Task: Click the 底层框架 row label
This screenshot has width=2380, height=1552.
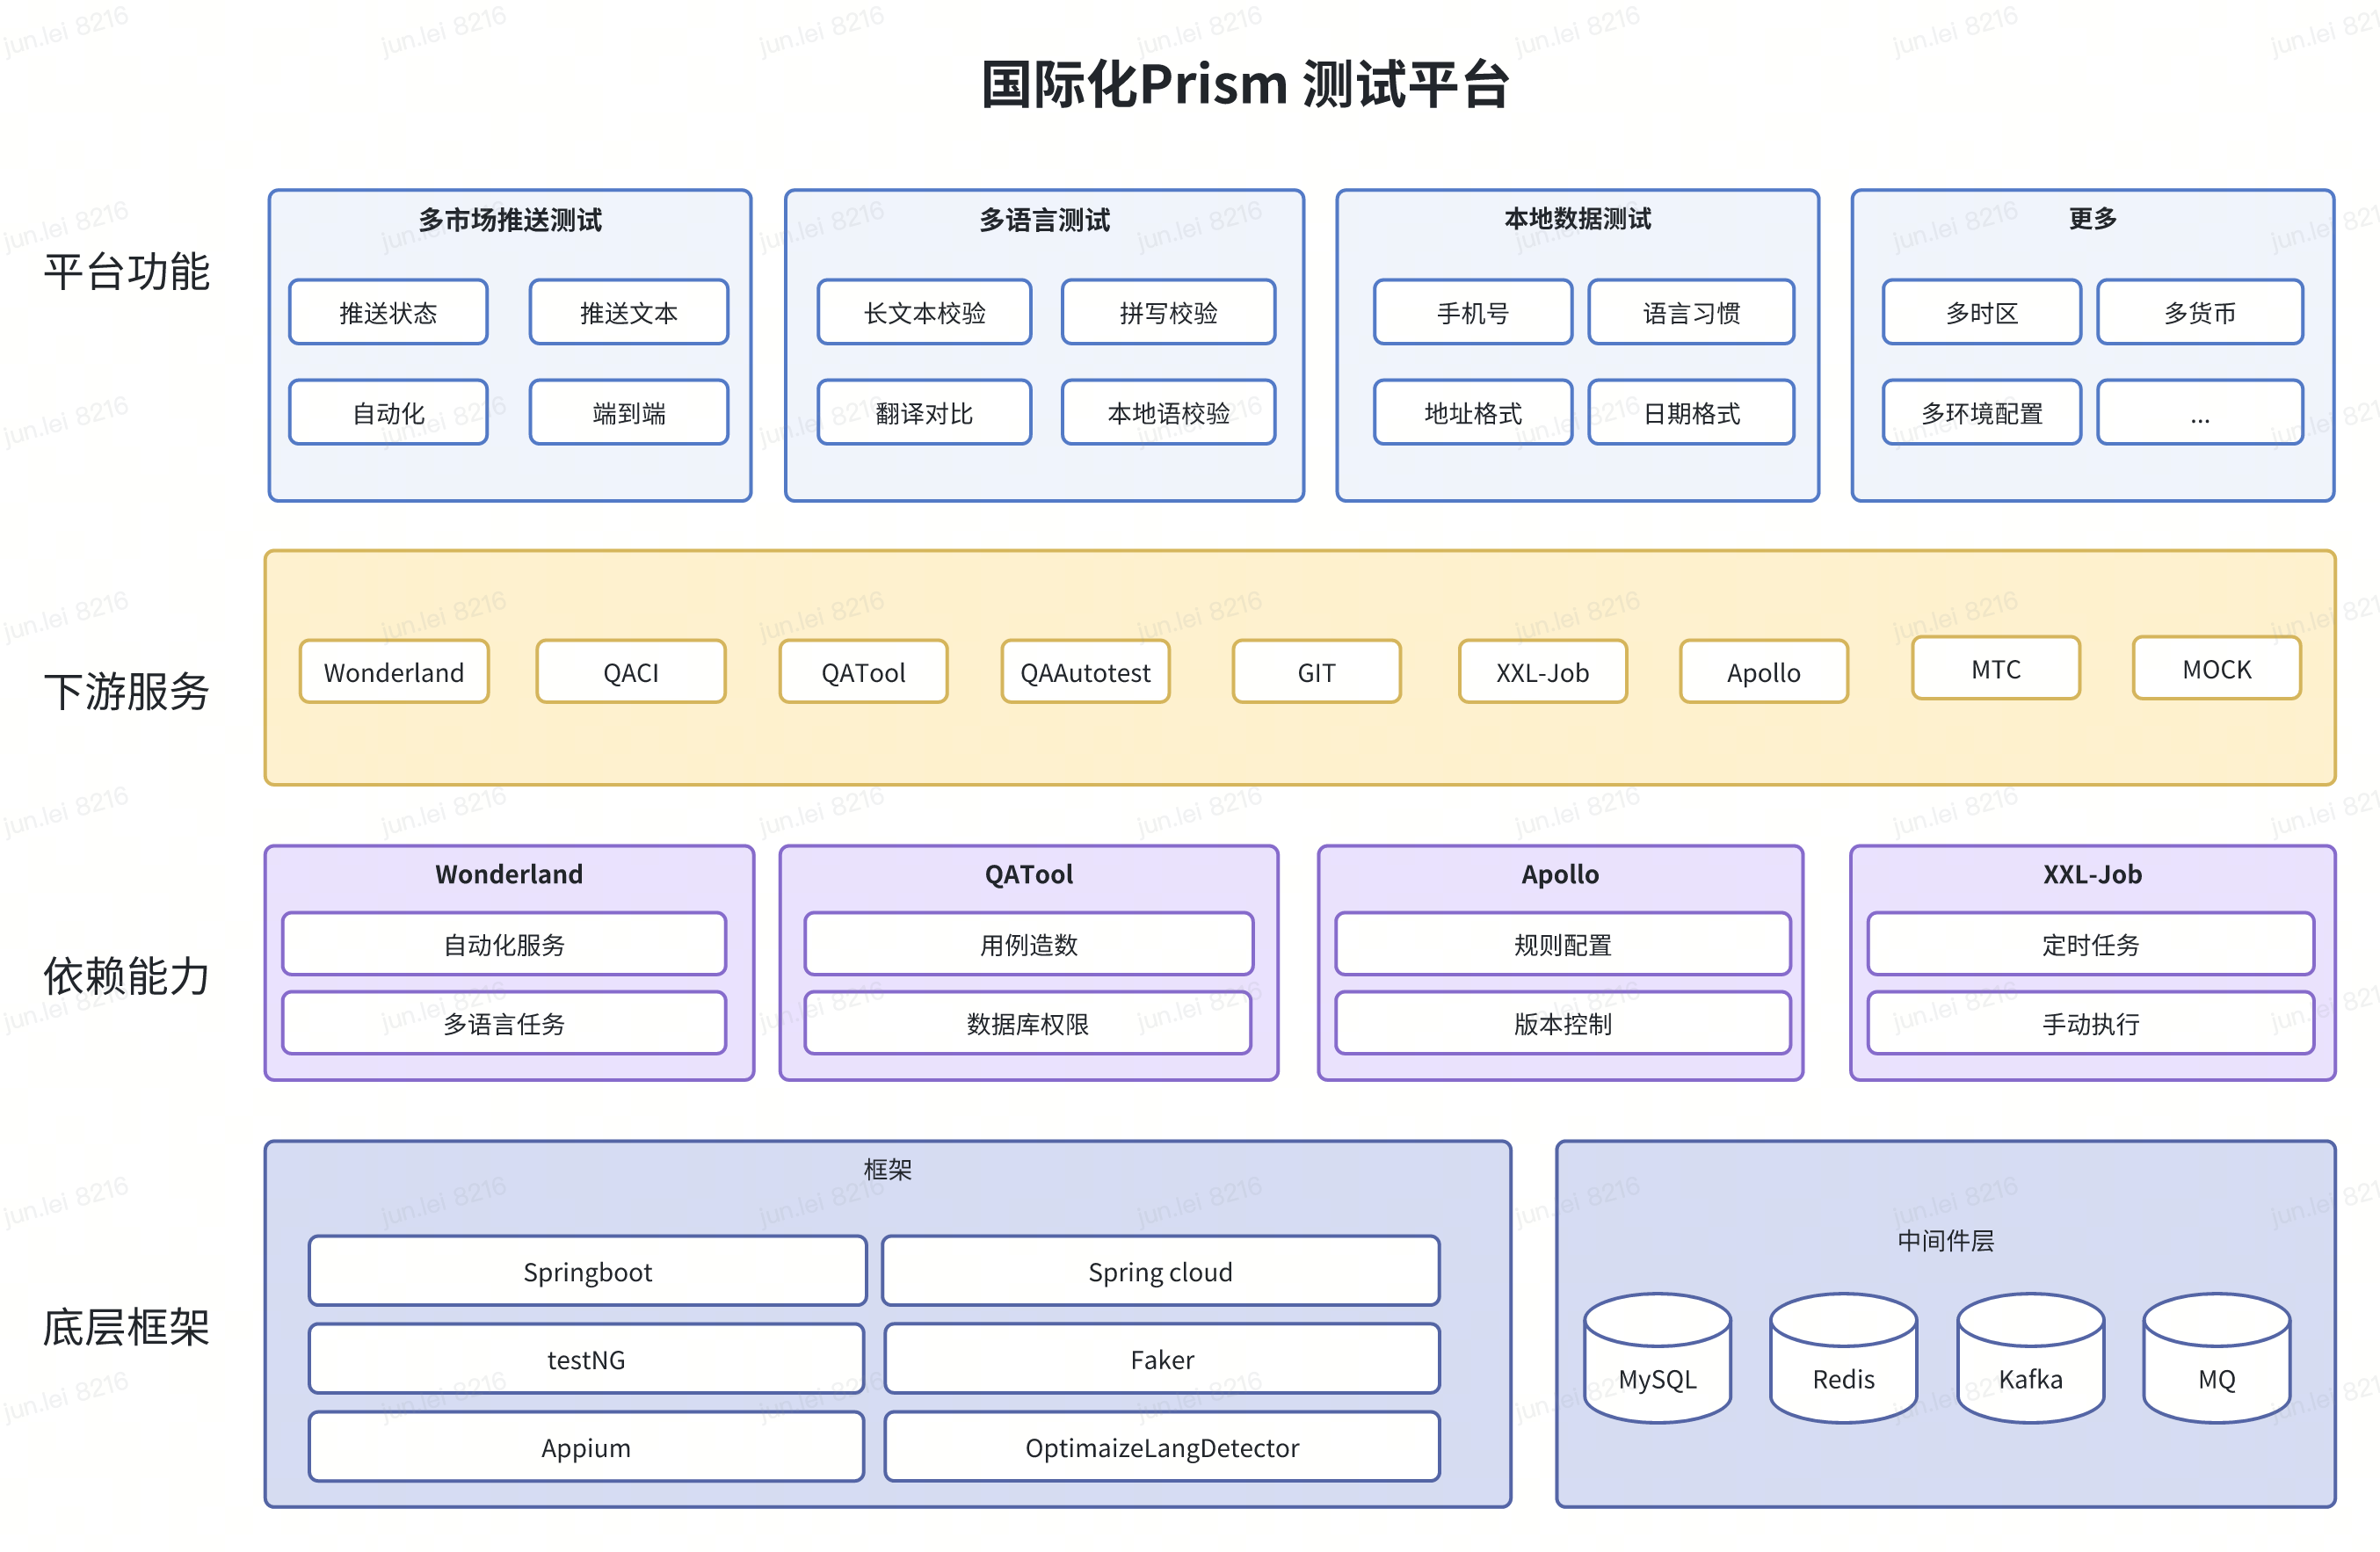Action: point(126,1327)
